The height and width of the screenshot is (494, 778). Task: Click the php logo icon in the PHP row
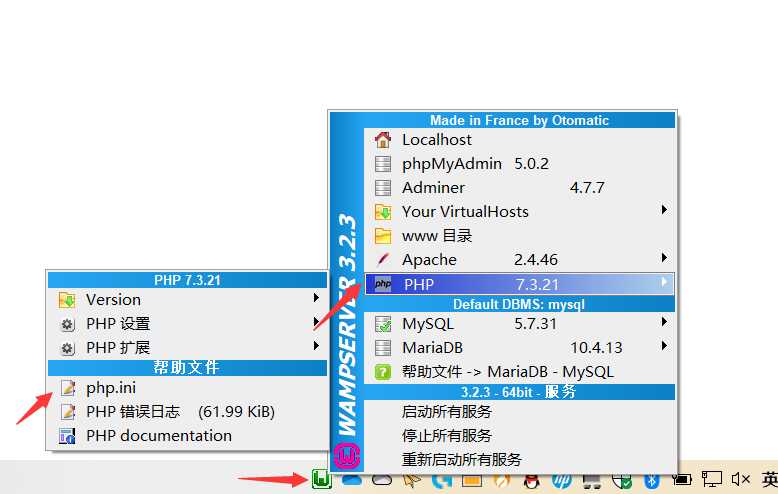(383, 284)
